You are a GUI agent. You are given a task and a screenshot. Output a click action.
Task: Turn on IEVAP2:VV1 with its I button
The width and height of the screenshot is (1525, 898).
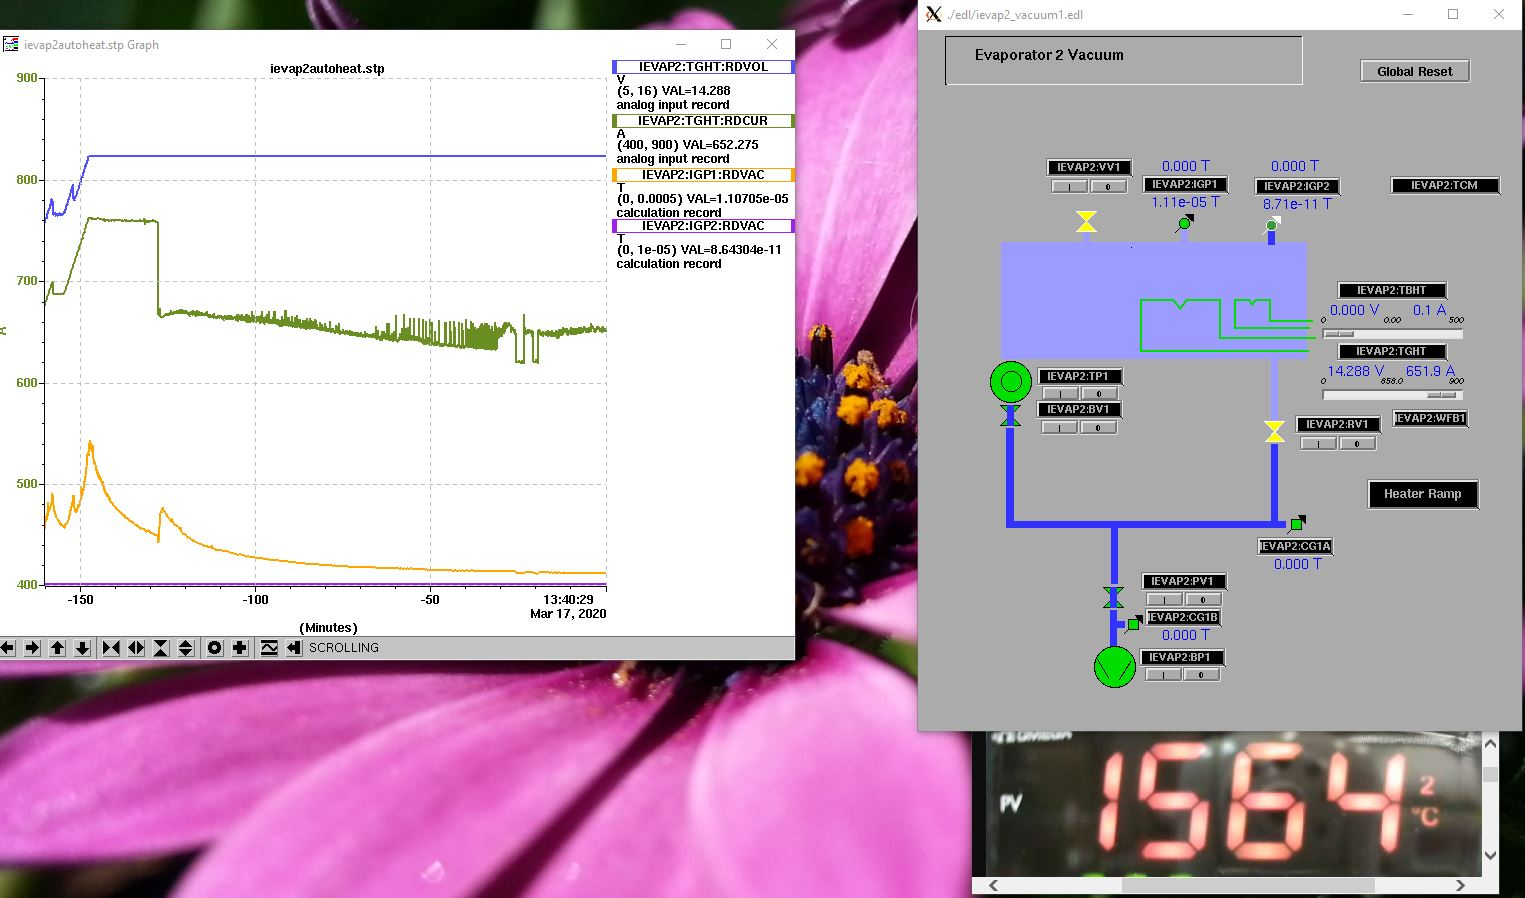(1069, 186)
